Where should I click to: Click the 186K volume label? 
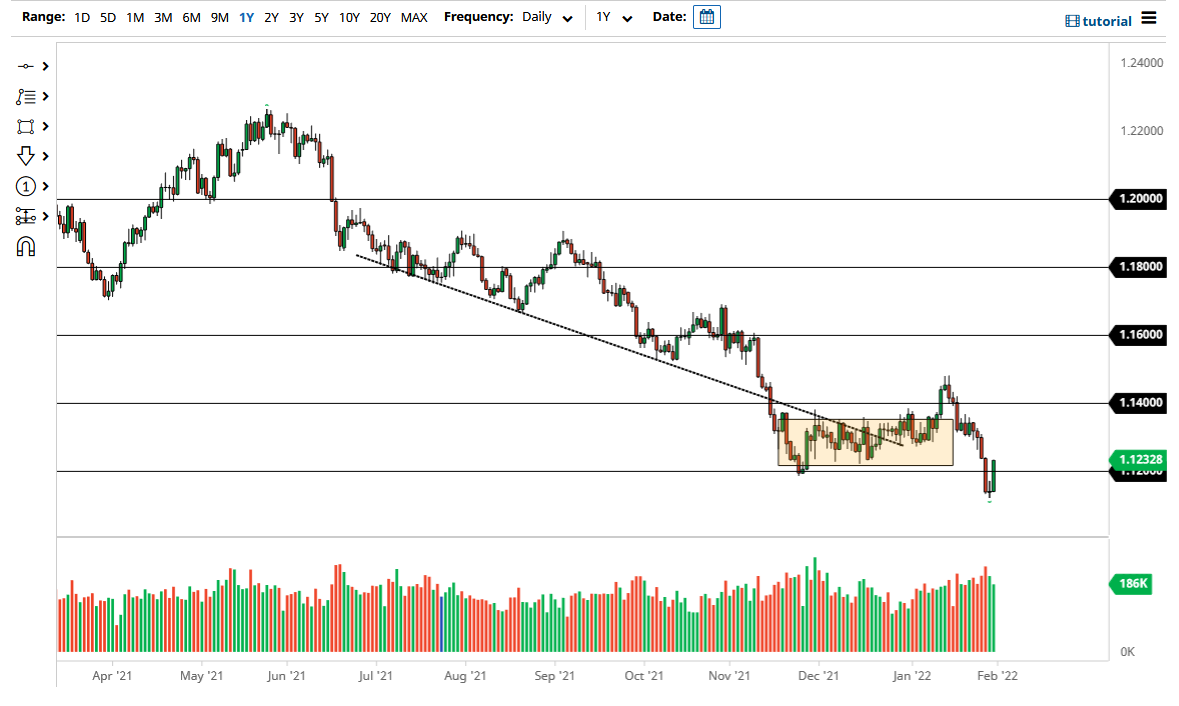pos(1130,584)
